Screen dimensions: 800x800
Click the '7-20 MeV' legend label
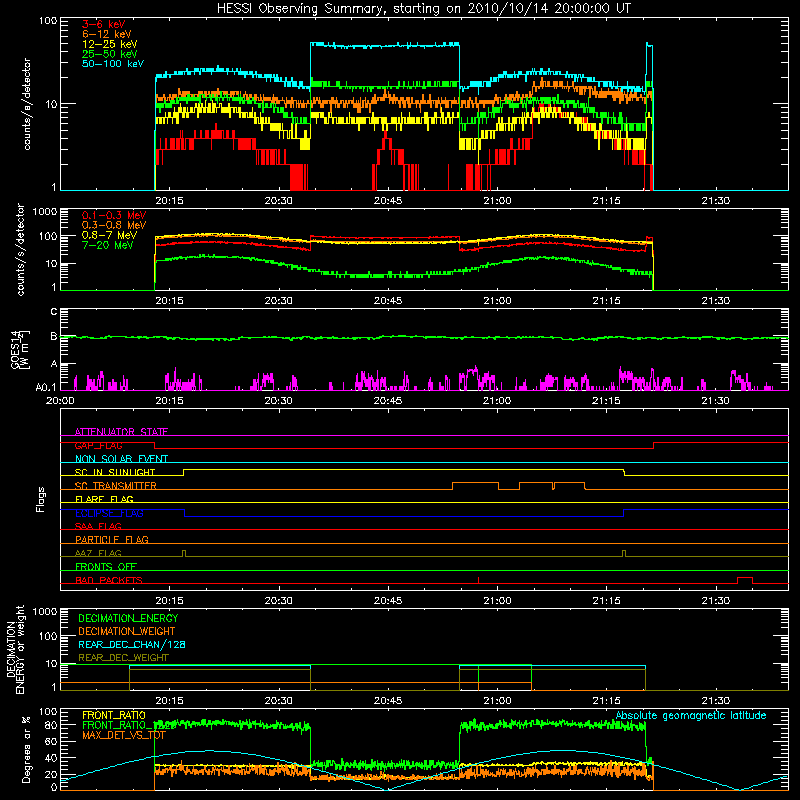tap(108, 245)
